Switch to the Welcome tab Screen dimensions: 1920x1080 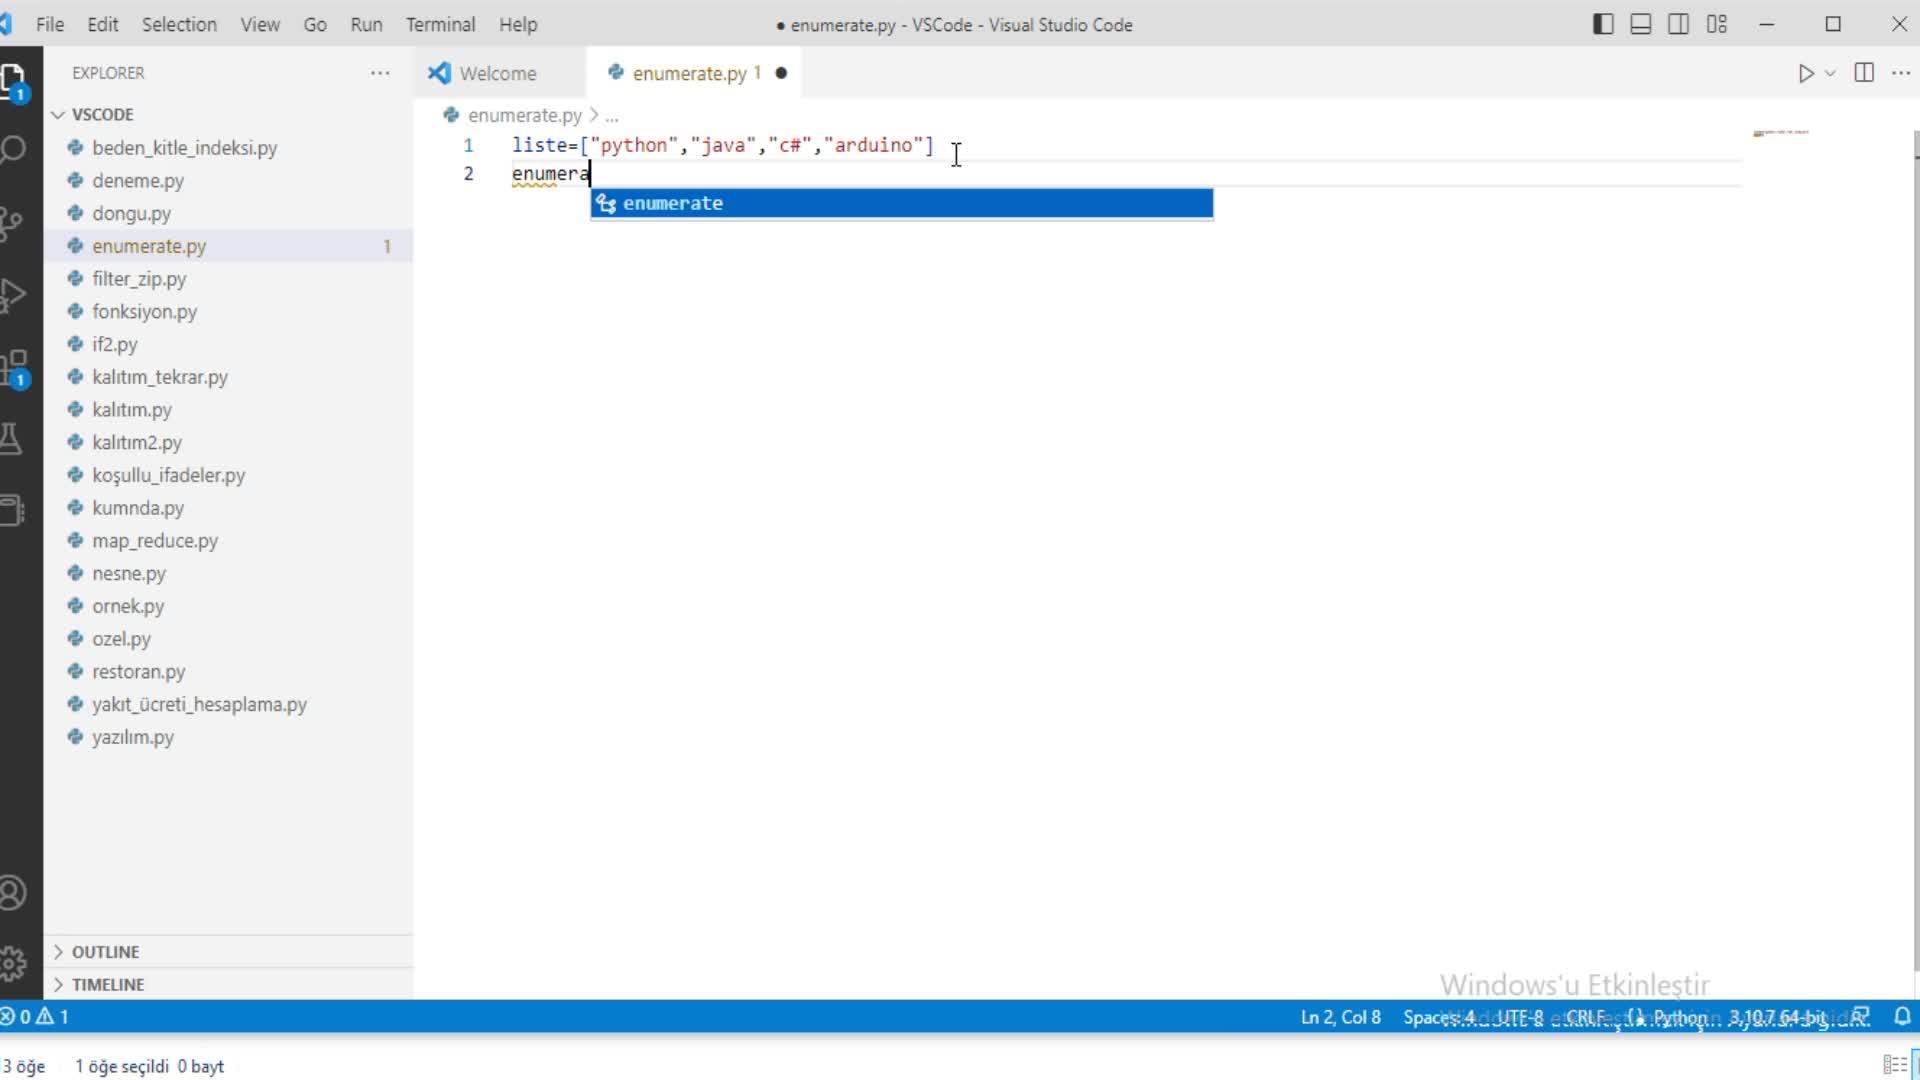click(498, 73)
